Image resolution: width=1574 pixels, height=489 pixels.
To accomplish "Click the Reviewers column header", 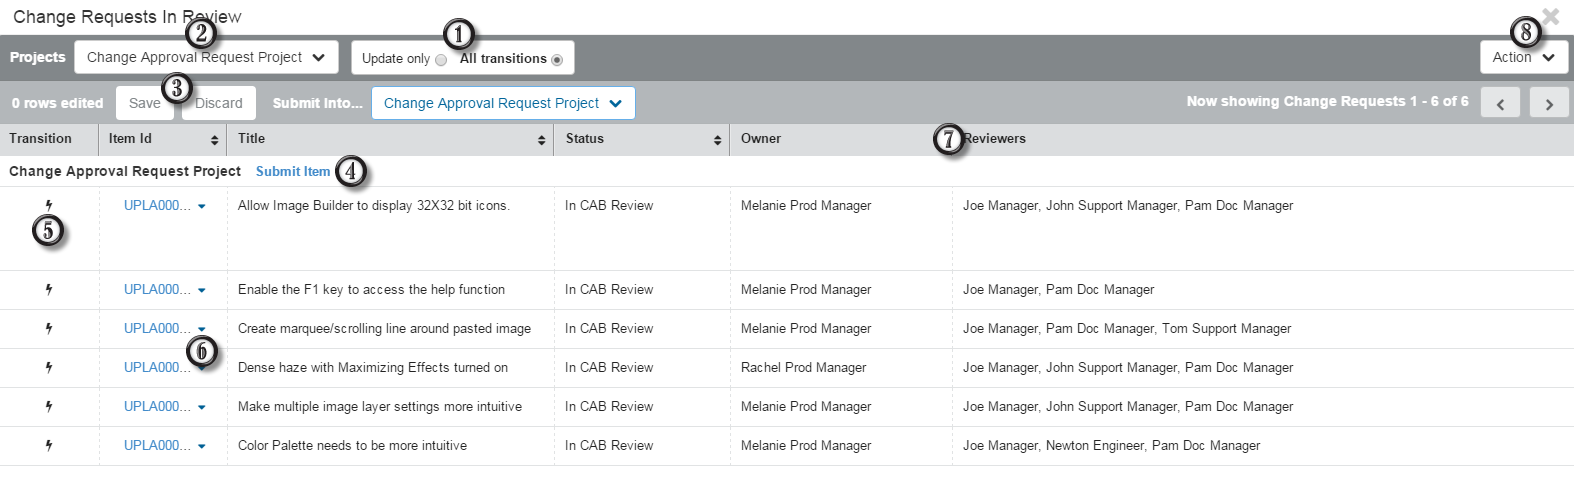I will 994,139.
